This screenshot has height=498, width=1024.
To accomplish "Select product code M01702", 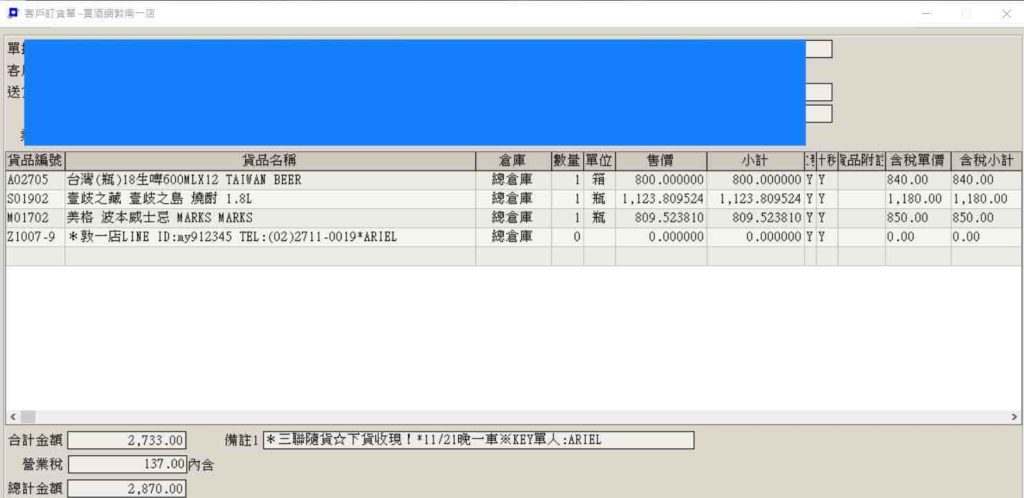I will tap(35, 218).
